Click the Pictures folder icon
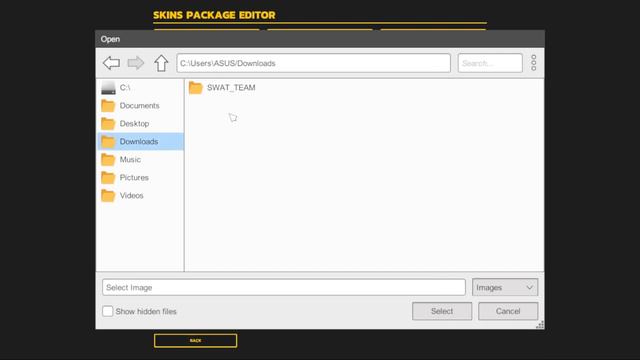 [x=108, y=178]
